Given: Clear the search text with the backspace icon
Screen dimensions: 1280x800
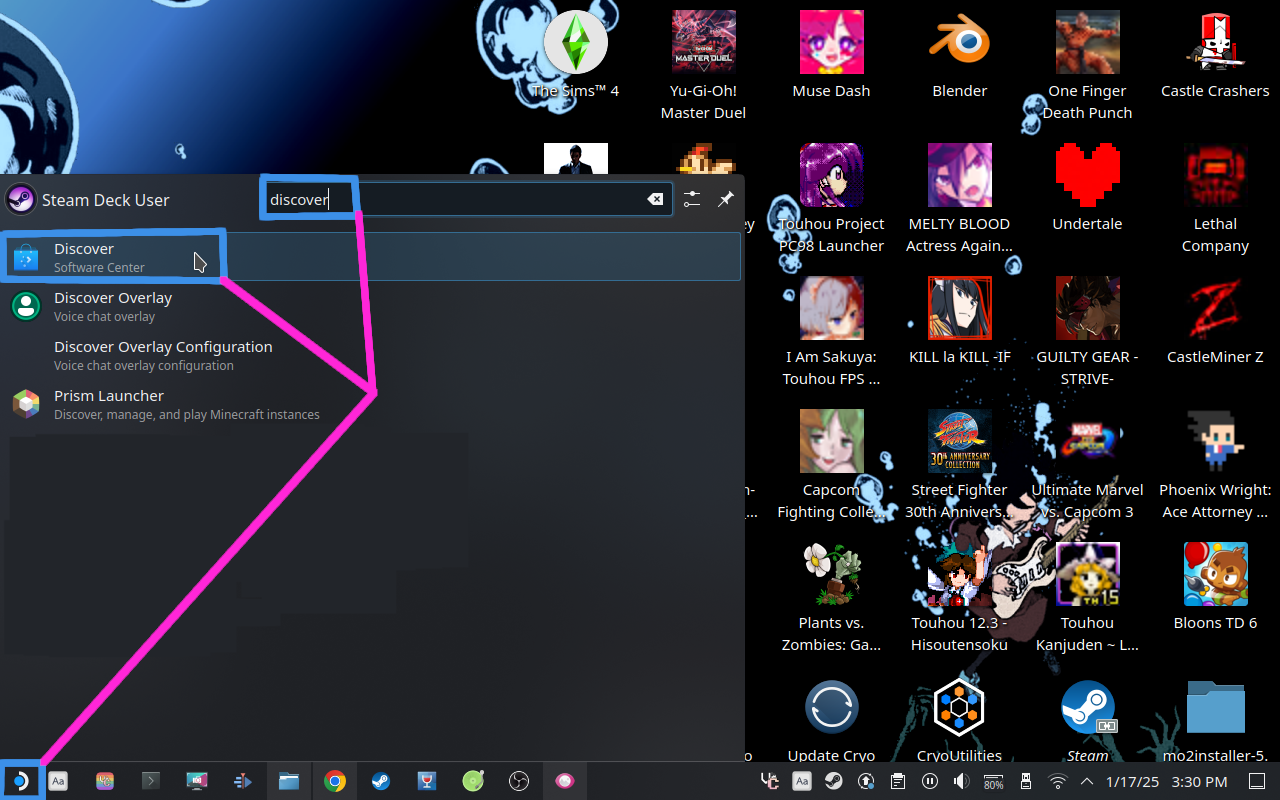Looking at the screenshot, I should [x=655, y=199].
